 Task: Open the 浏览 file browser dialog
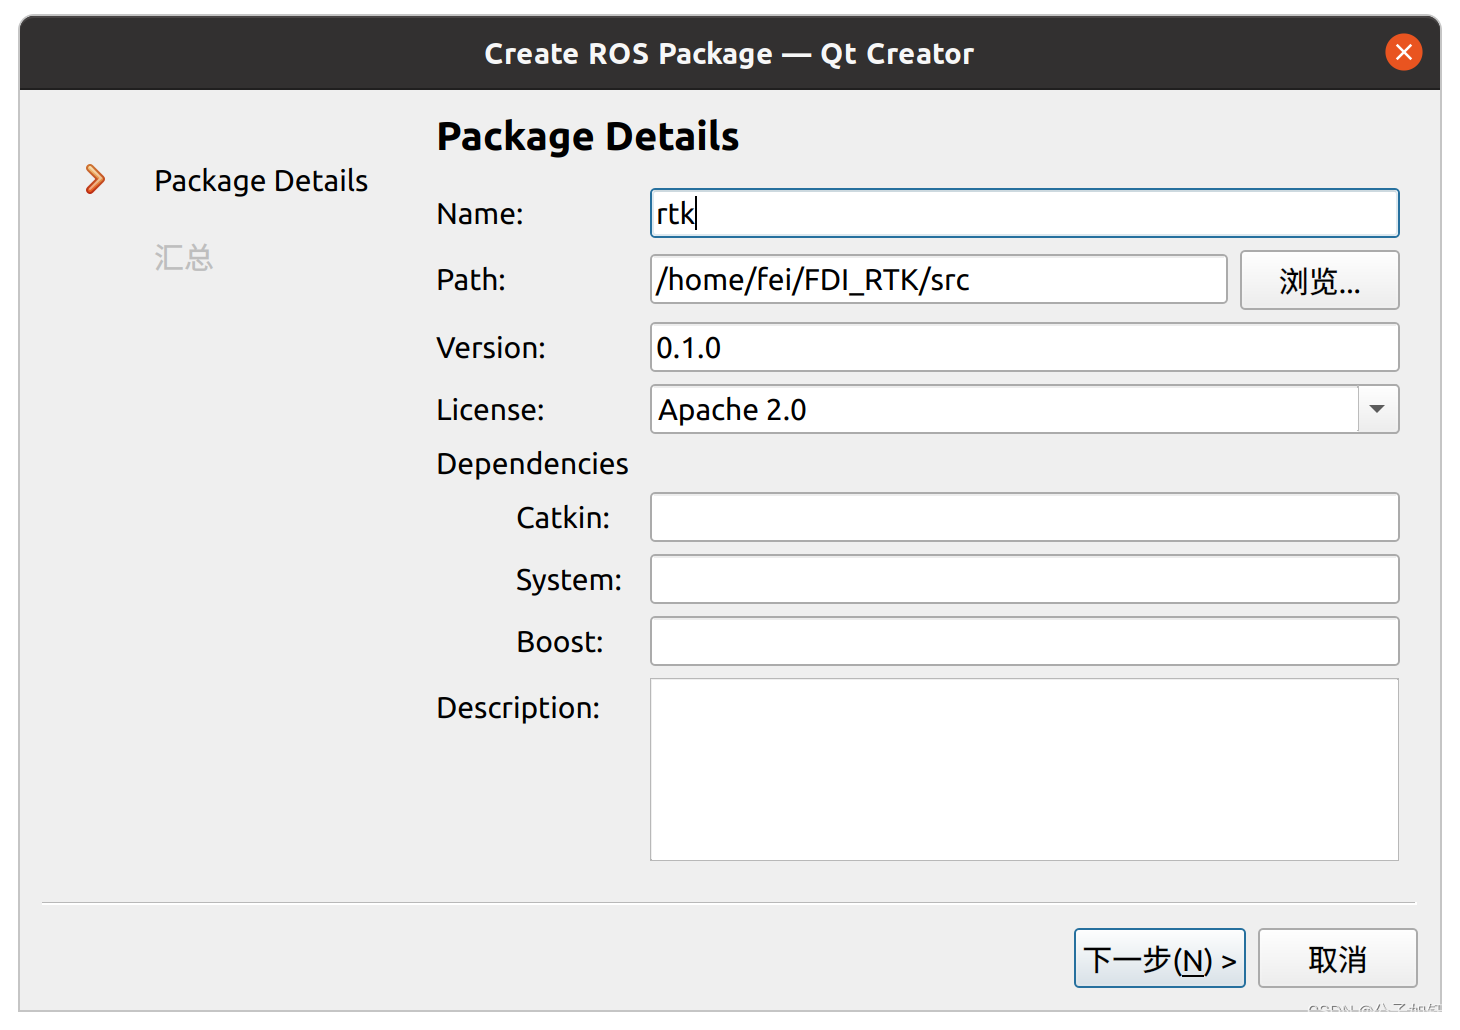point(1319,281)
